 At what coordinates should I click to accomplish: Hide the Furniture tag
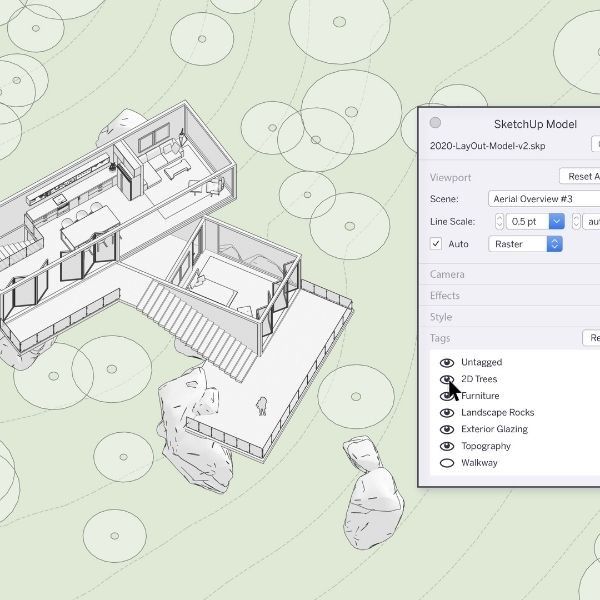(447, 396)
